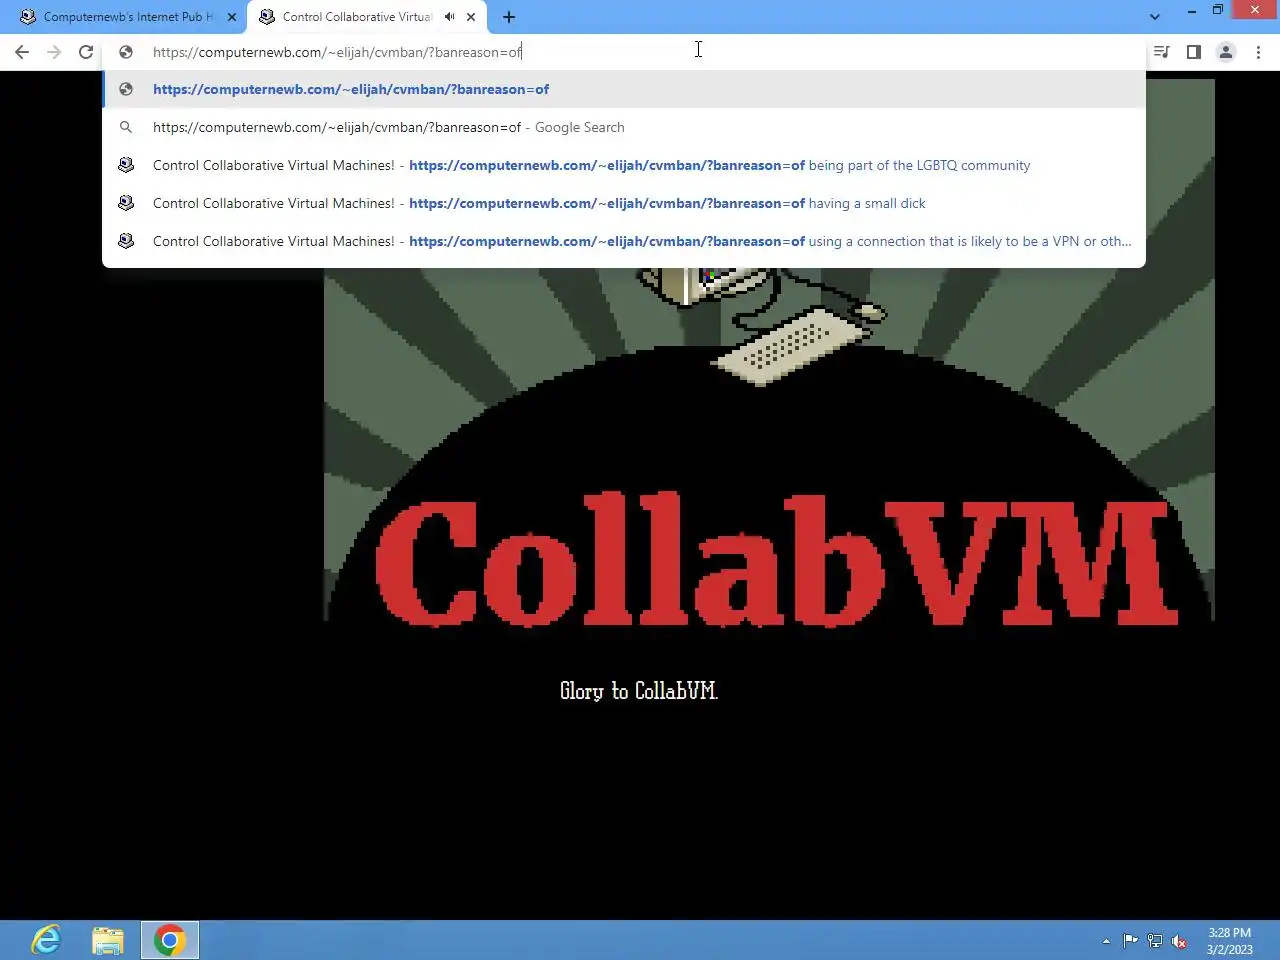The image size is (1280, 960).
Task: Click the forward navigation arrow
Action: tap(54, 52)
